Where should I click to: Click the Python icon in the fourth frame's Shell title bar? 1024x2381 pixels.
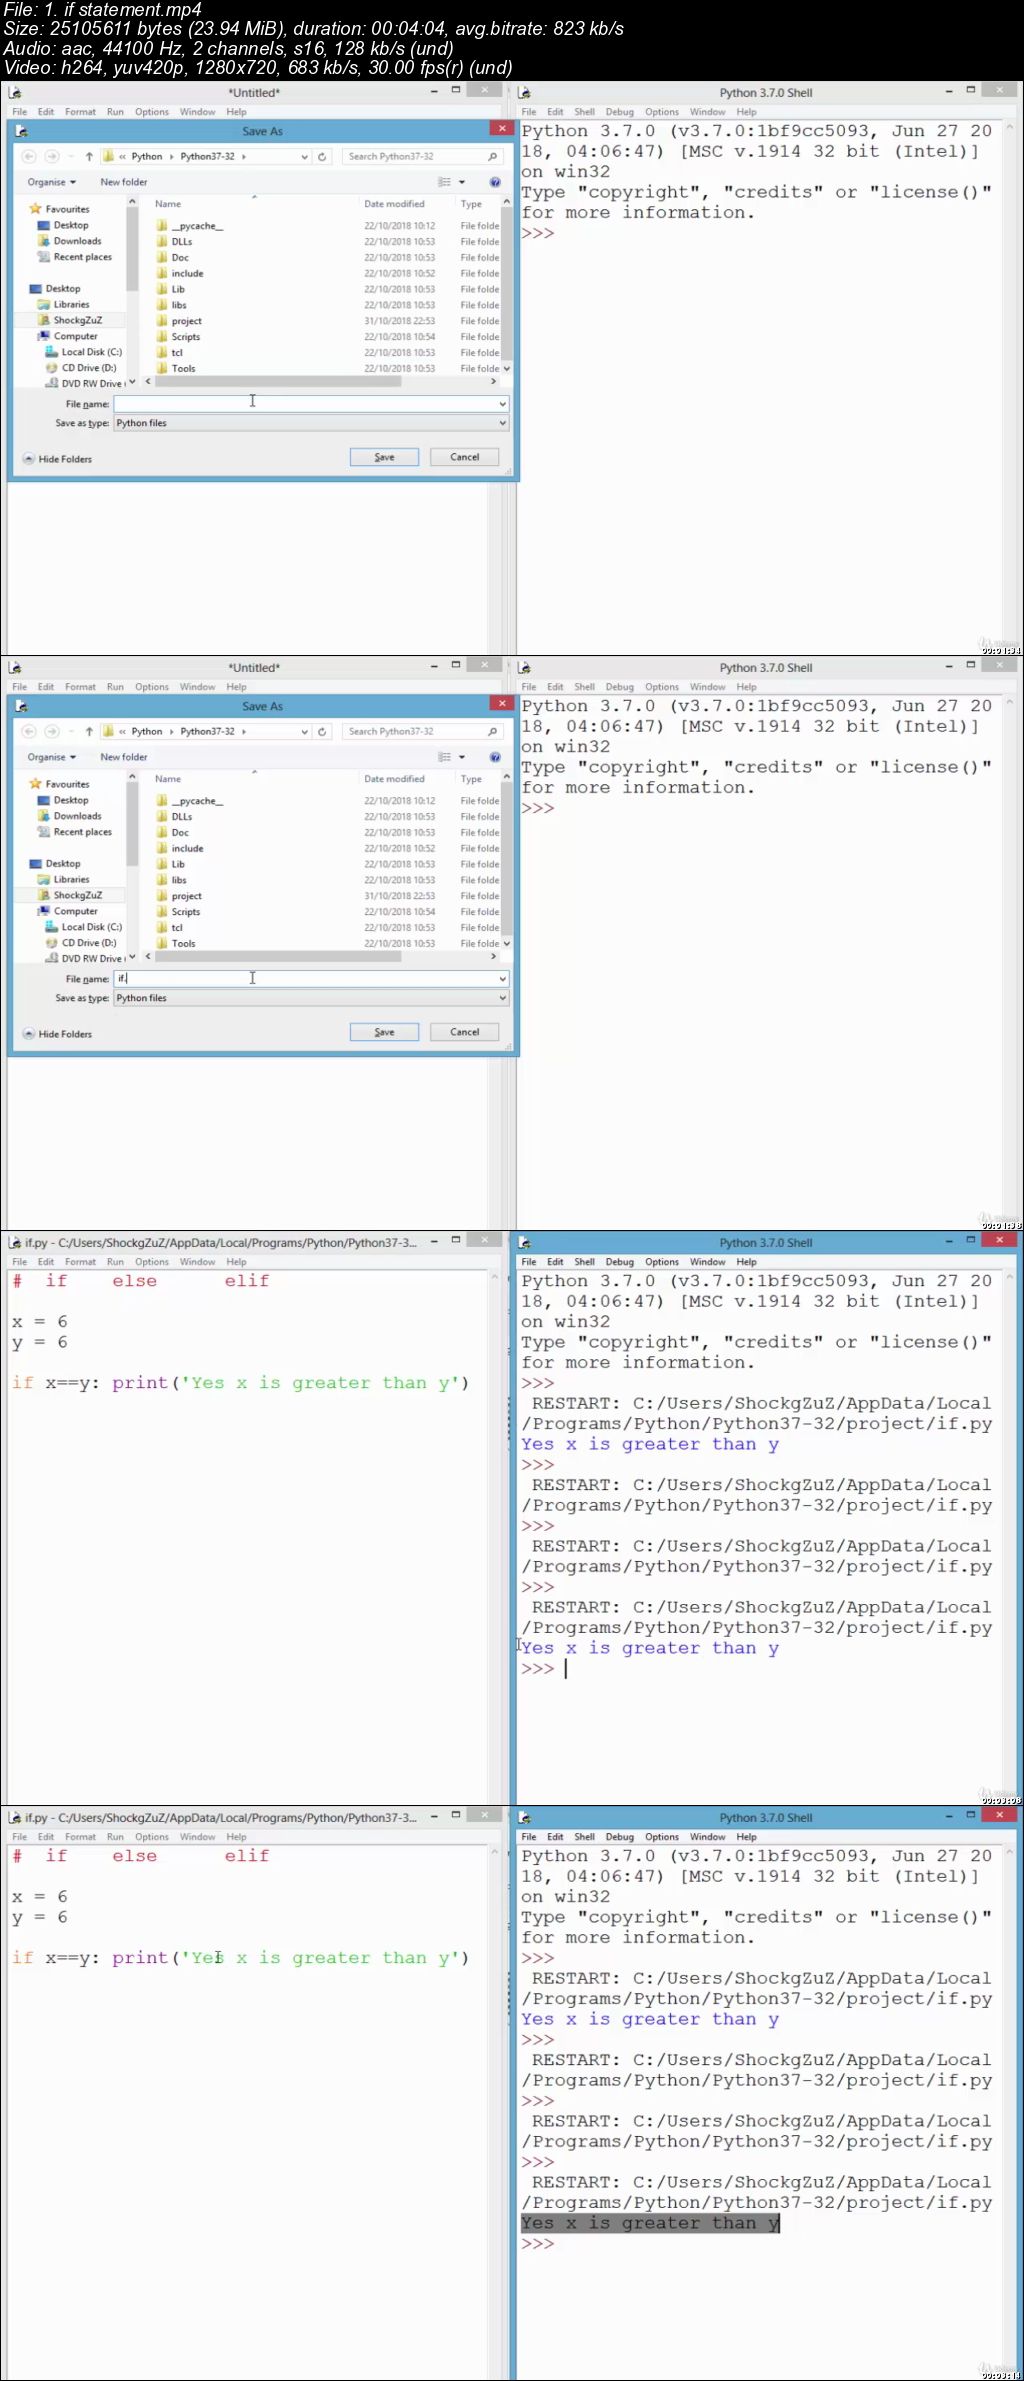tap(524, 1817)
